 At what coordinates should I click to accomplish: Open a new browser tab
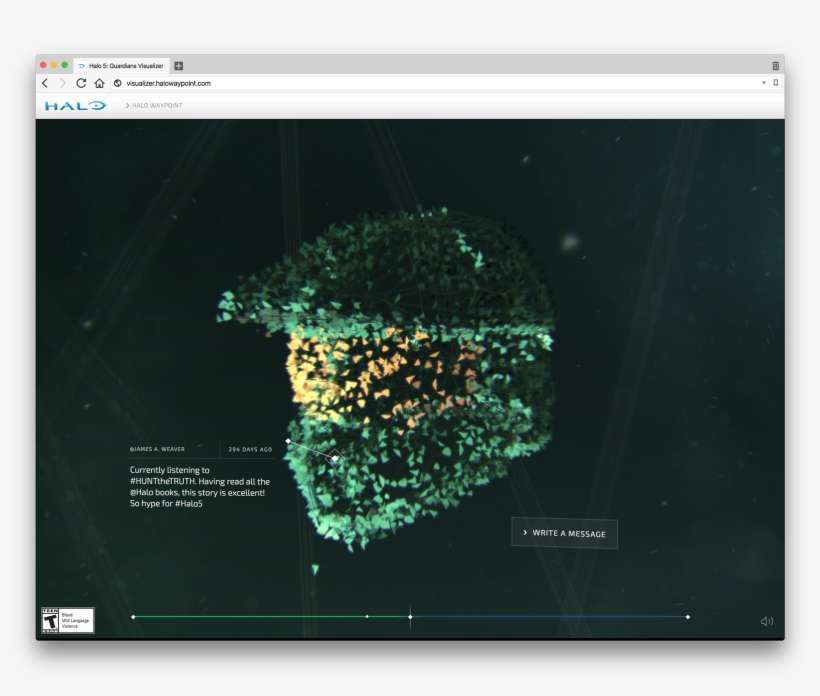(x=179, y=65)
